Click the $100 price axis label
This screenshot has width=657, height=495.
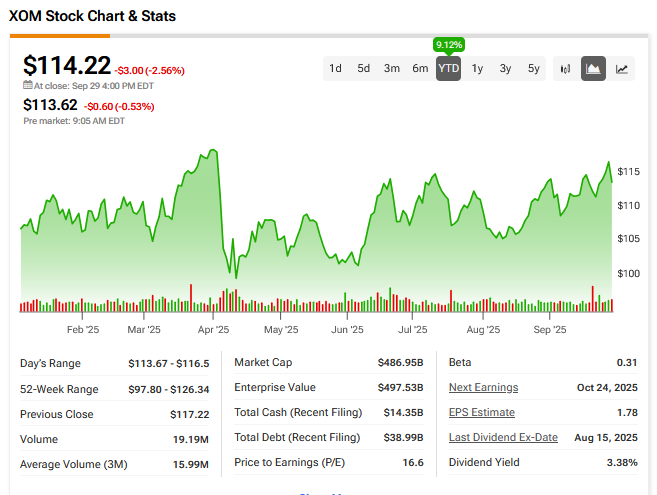pyautogui.click(x=629, y=274)
